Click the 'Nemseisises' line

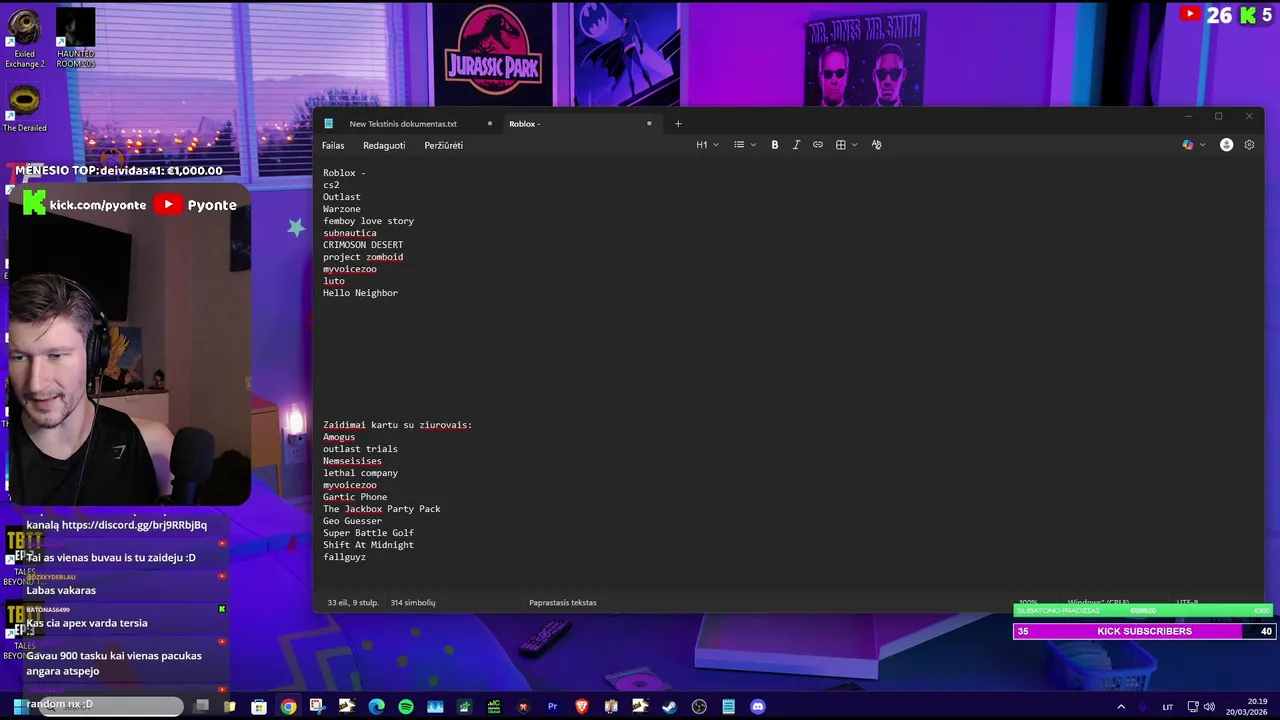pyautogui.click(x=352, y=461)
